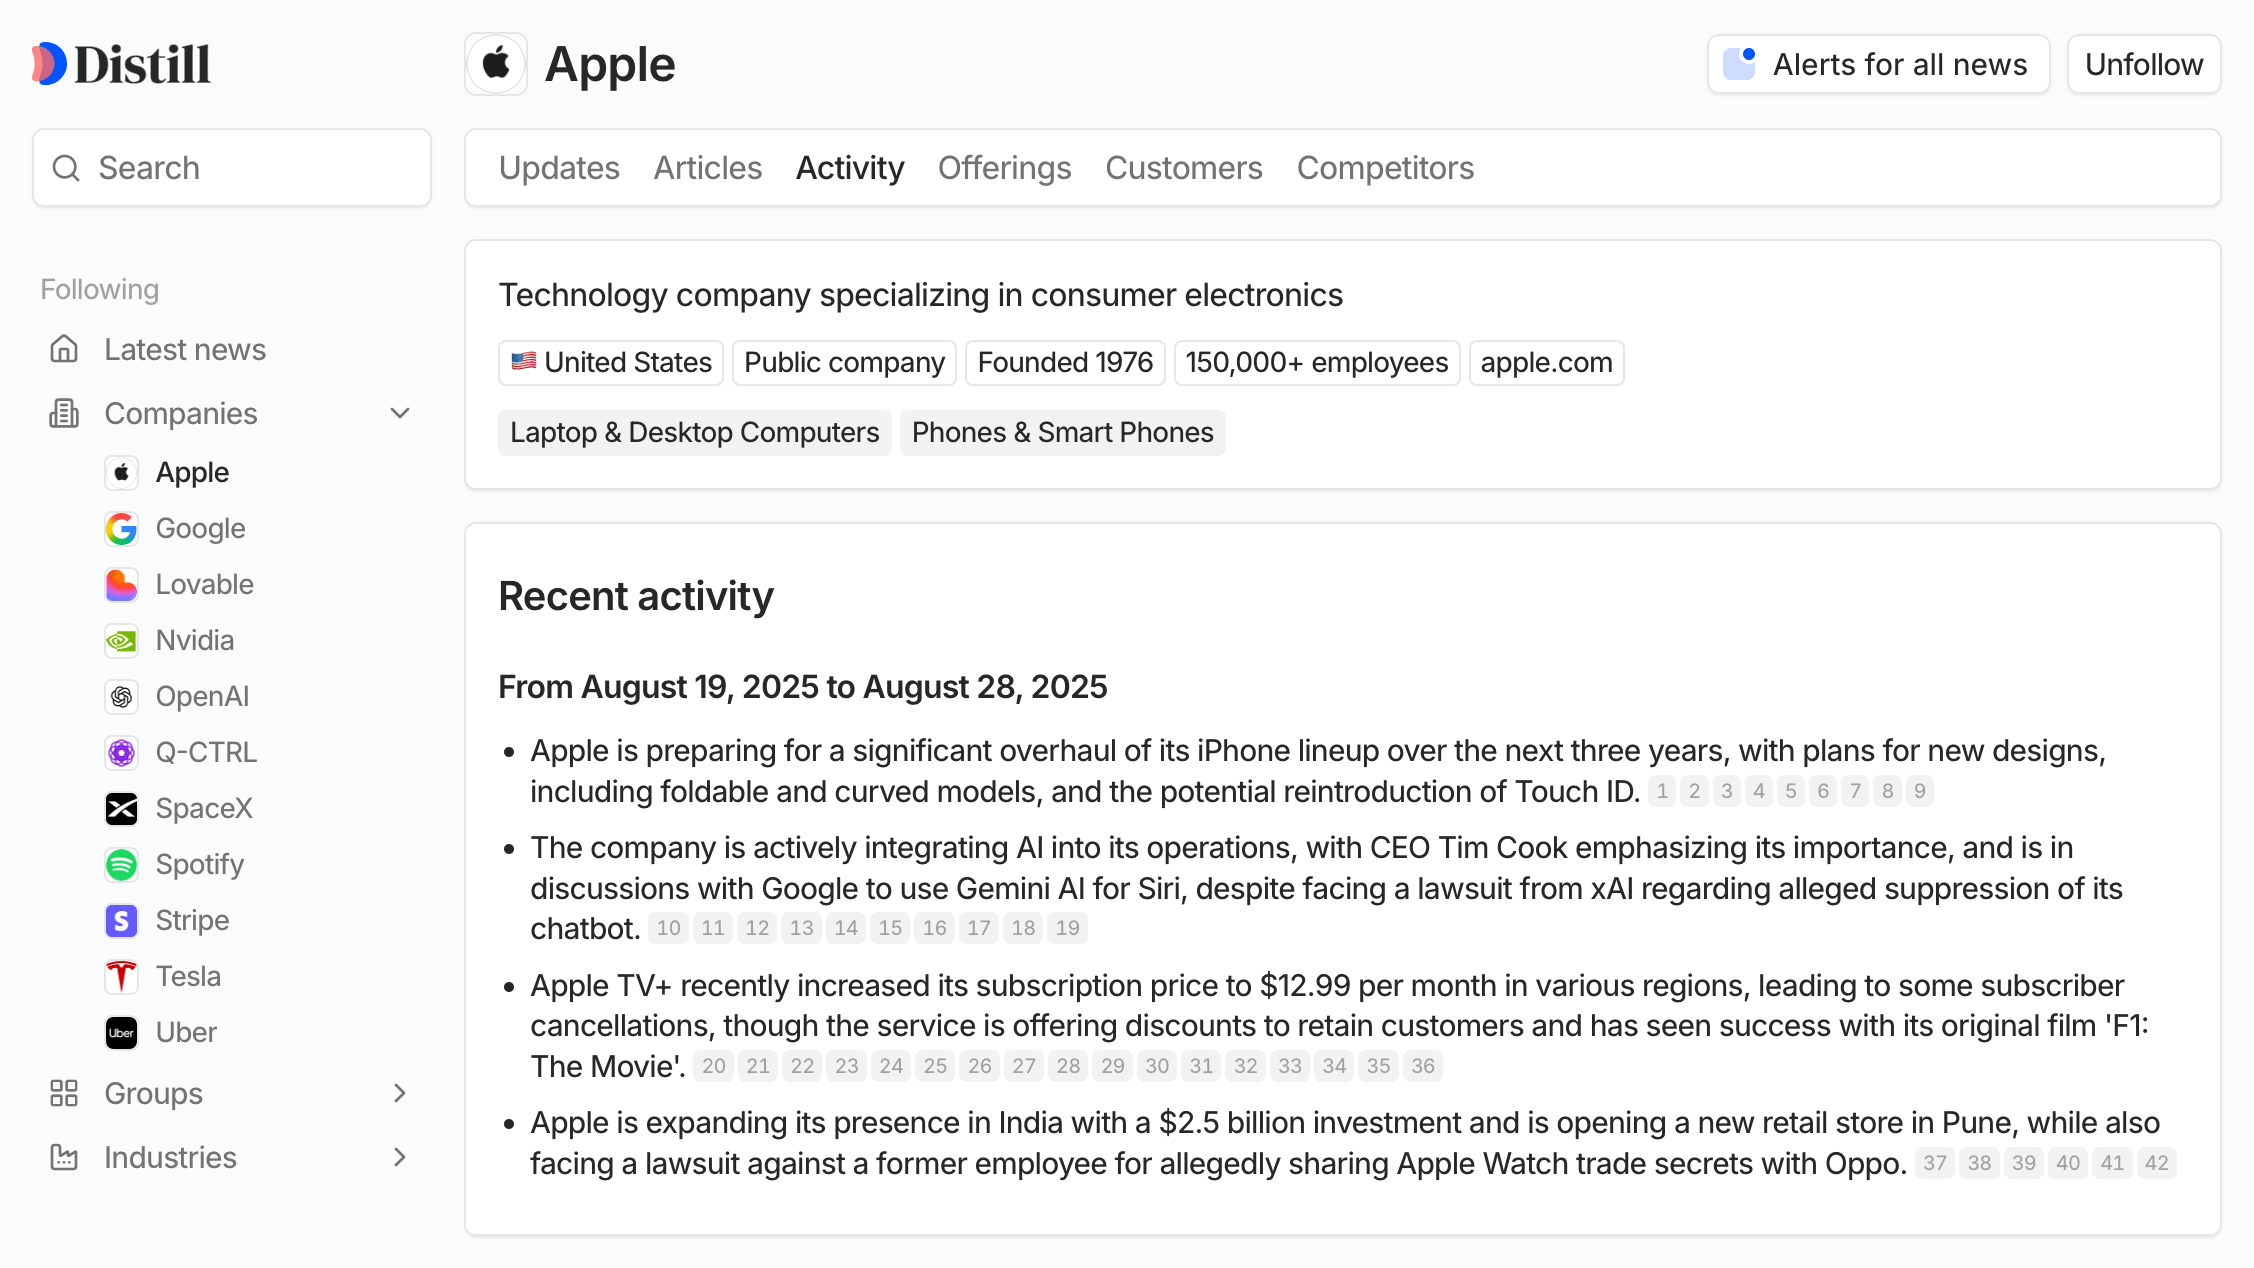
Task: Open citation number 42
Action: coord(2156,1163)
